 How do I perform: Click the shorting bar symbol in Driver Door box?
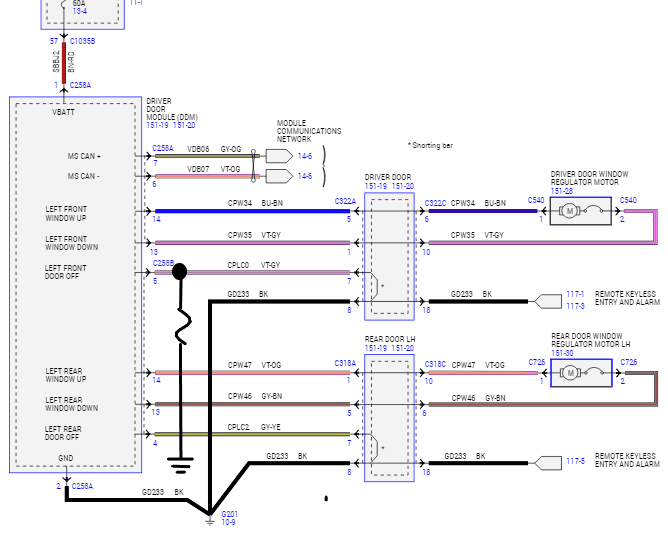coord(375,286)
